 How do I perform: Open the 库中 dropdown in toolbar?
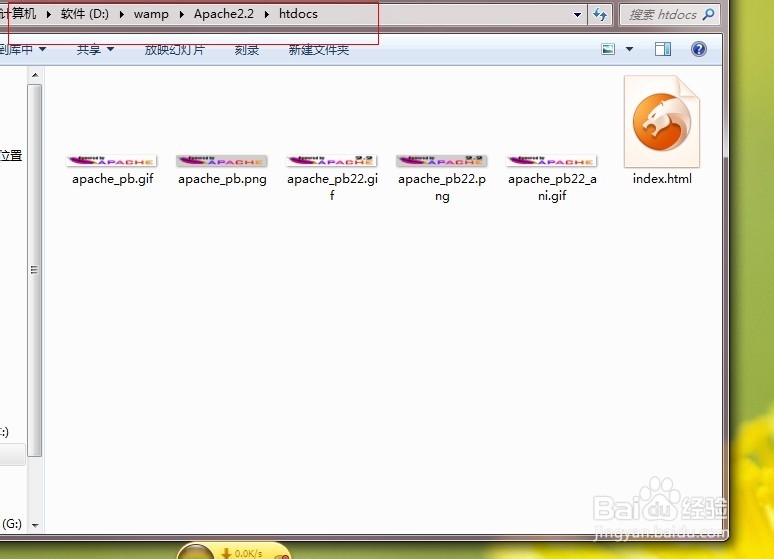(23, 49)
